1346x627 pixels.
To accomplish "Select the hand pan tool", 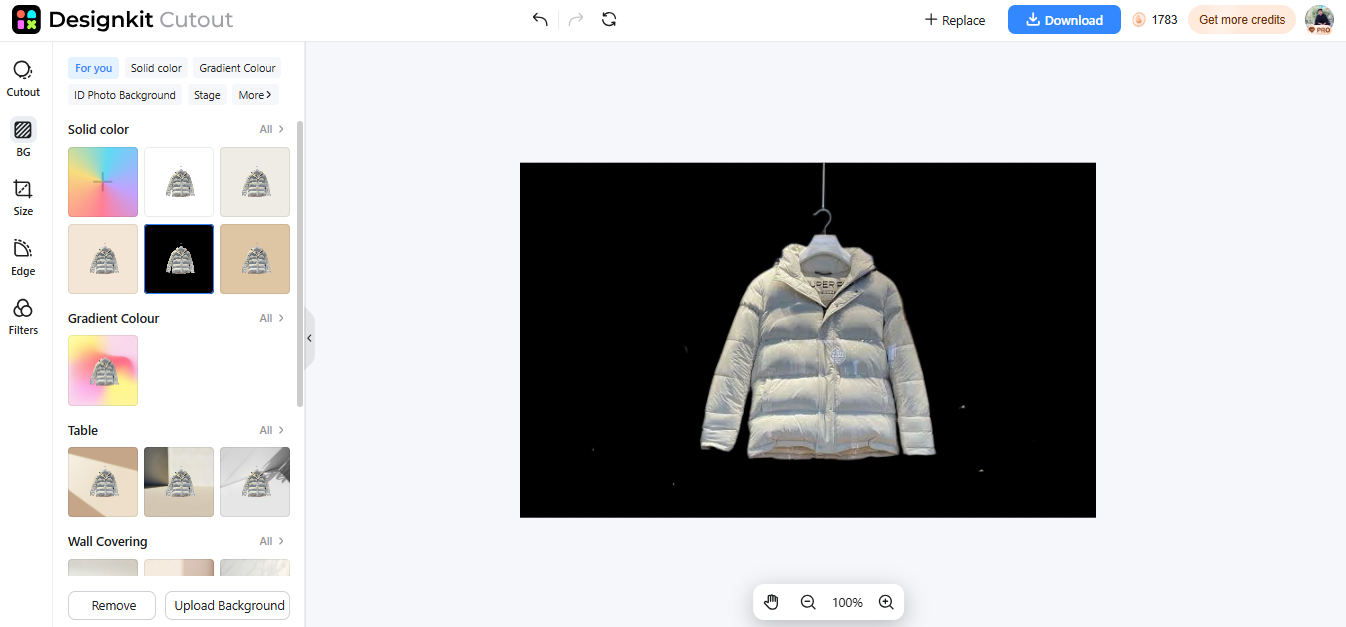I will pyautogui.click(x=771, y=602).
